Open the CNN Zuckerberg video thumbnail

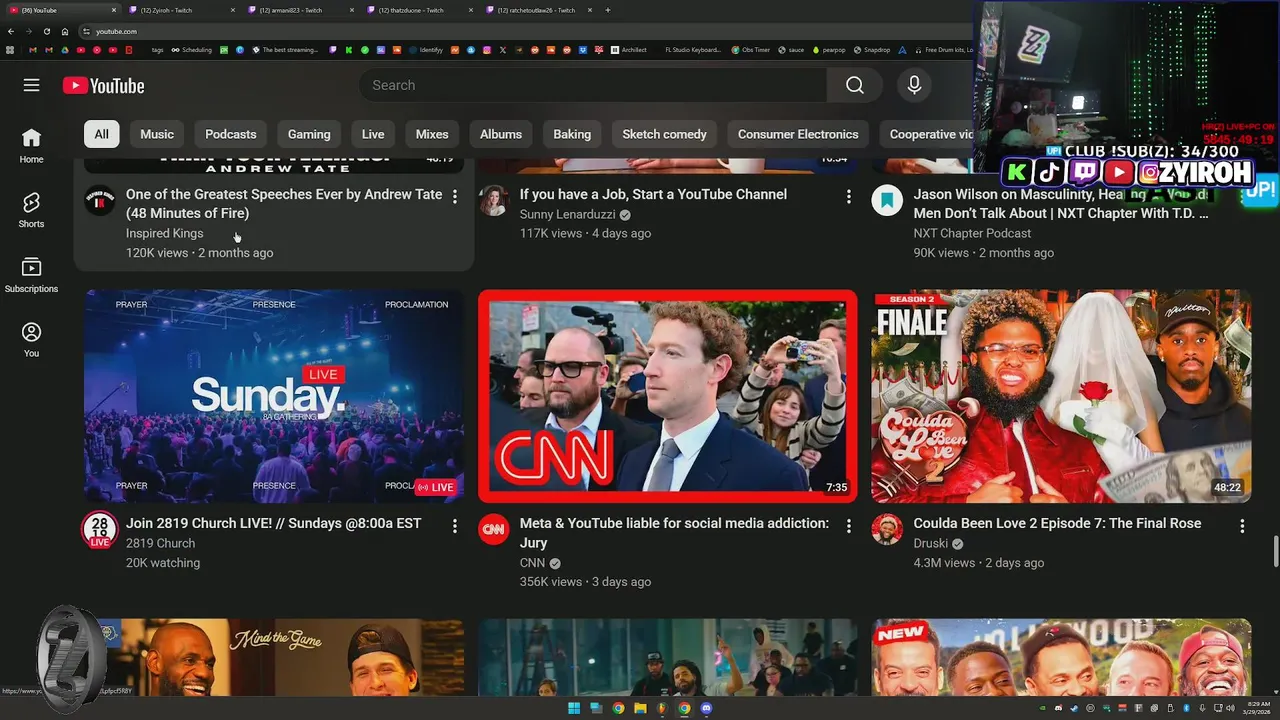(x=668, y=396)
